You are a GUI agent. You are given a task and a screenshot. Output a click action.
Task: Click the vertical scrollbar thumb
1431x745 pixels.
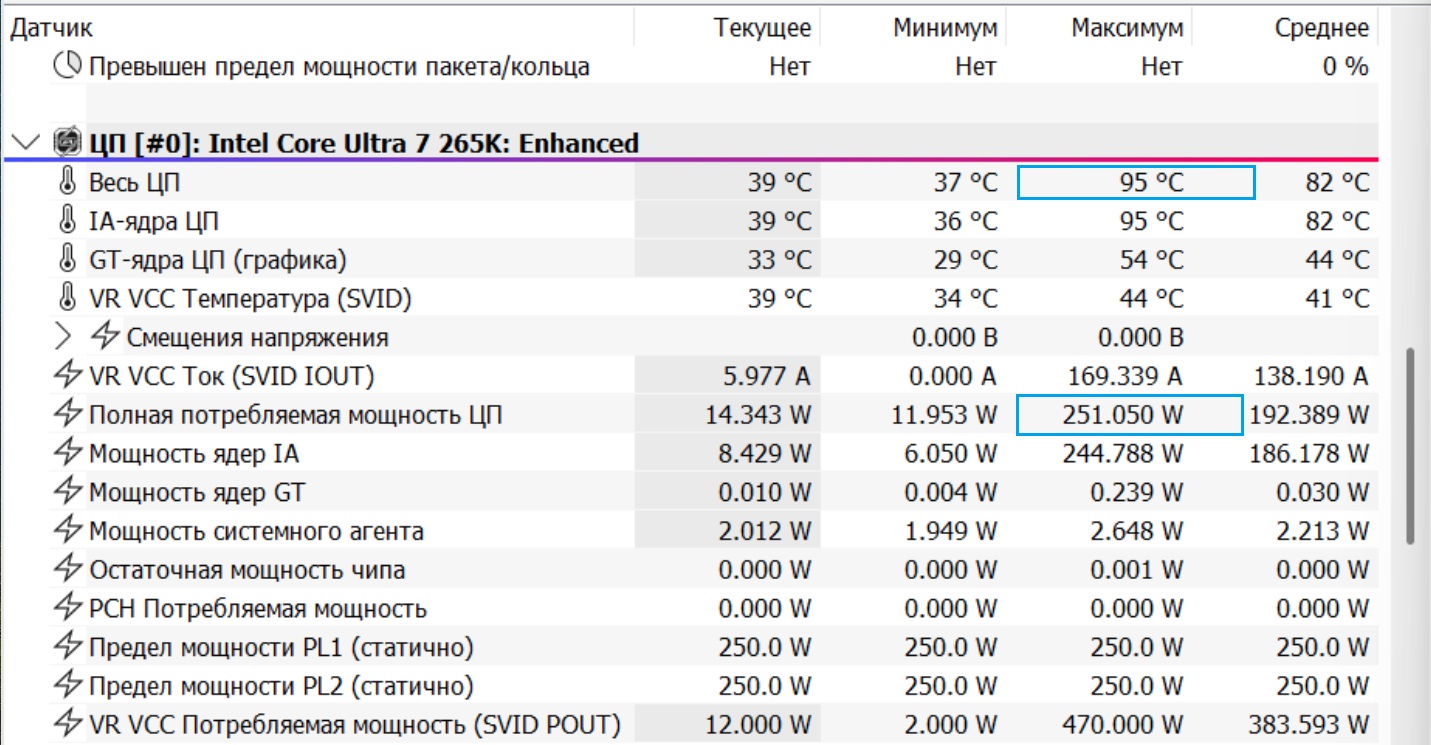(x=1410, y=446)
